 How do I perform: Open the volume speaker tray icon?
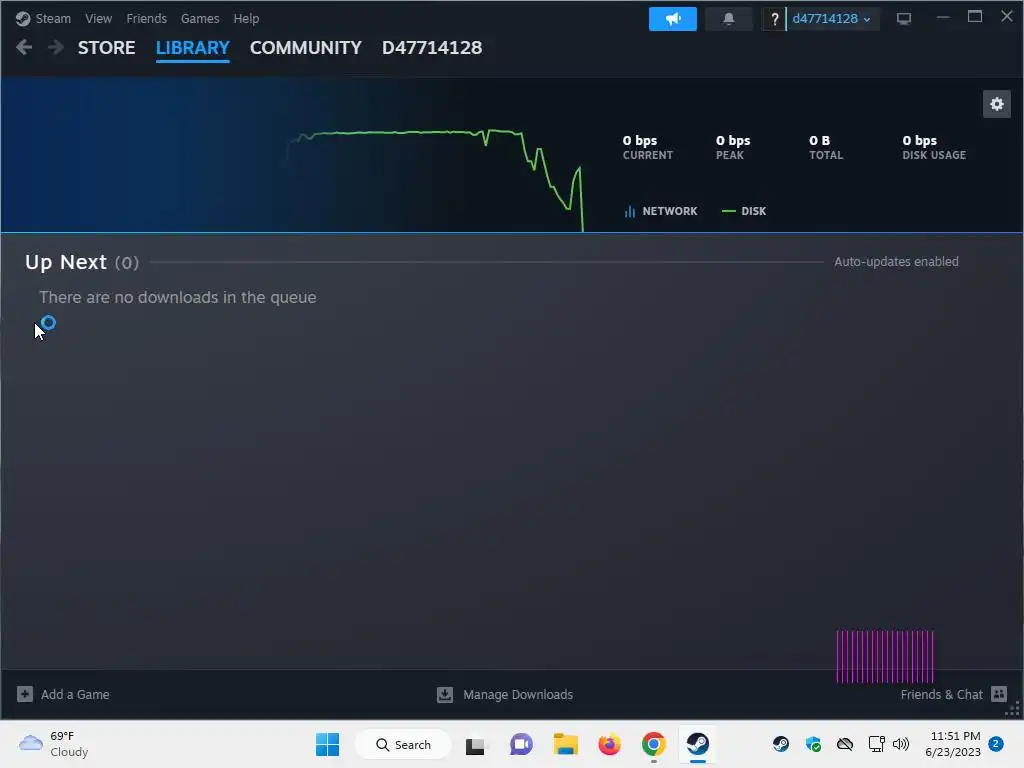tap(901, 744)
